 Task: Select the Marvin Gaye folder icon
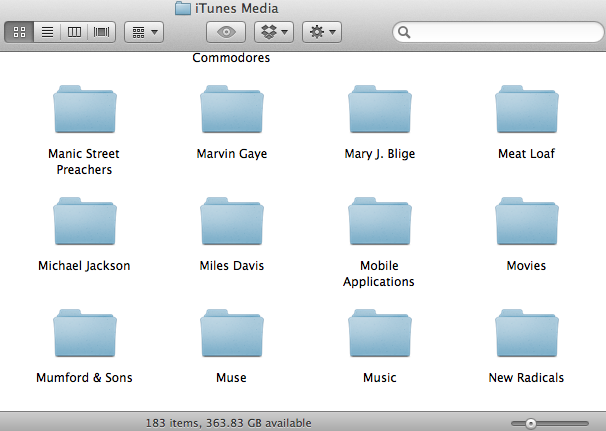(x=232, y=109)
